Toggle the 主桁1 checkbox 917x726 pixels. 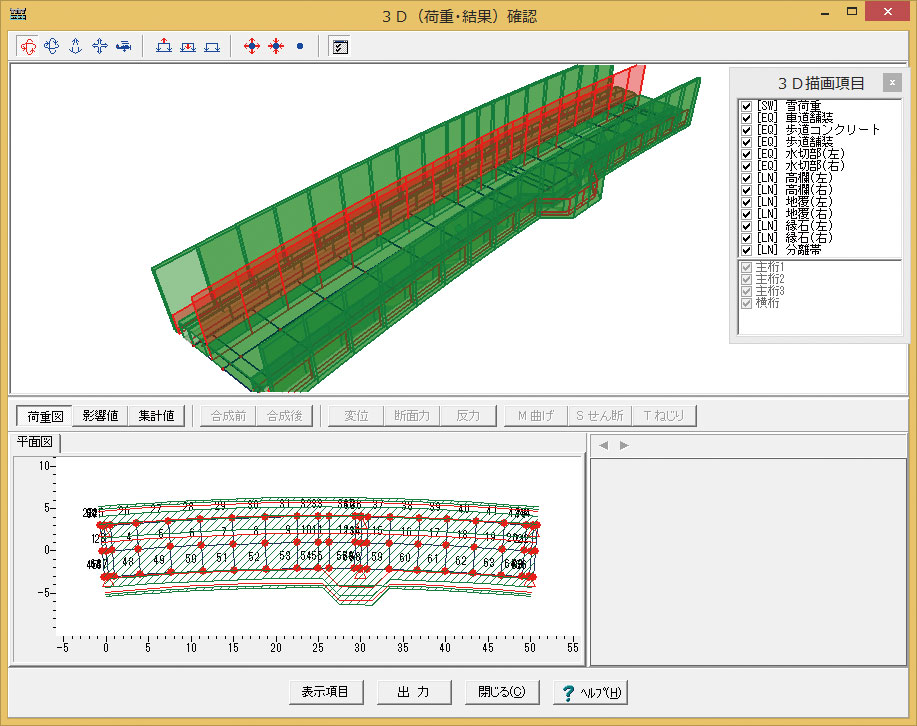pyautogui.click(x=746, y=267)
